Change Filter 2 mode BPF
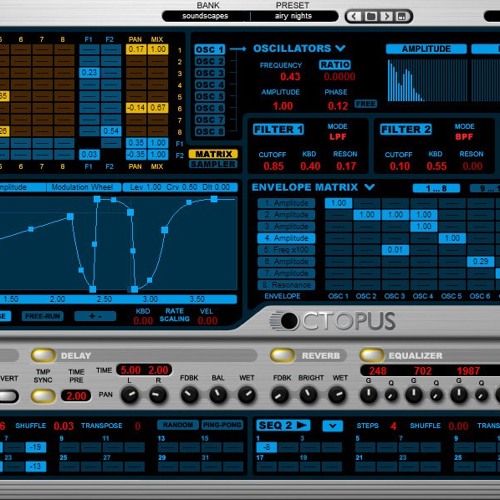 point(464,137)
